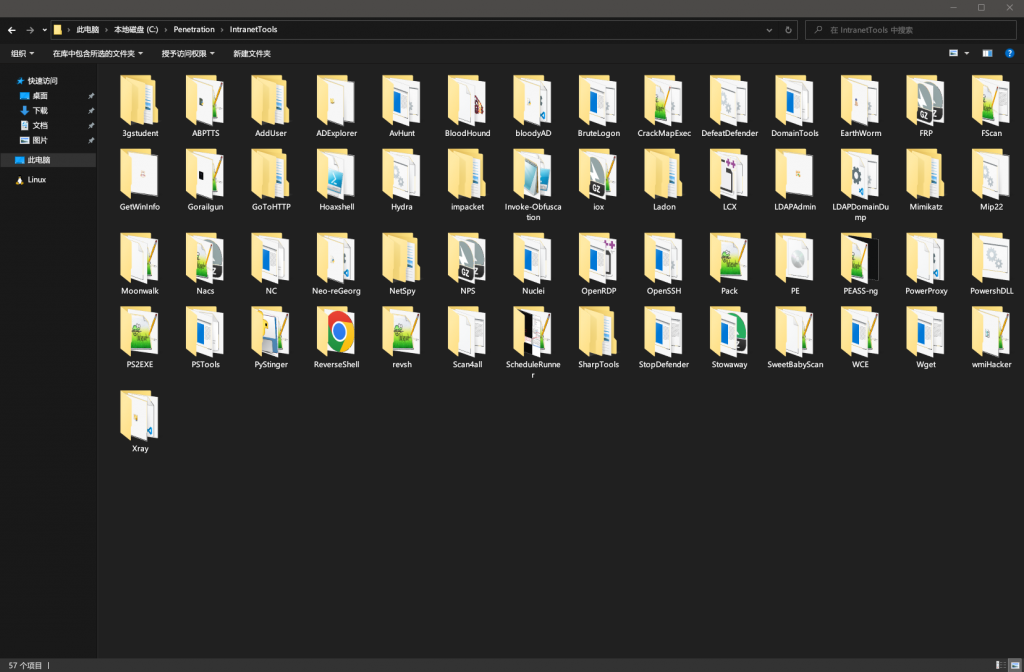Viewport: 1024px width, 672px height.
Task: Select 此电脑 in navigation pane
Action: tap(48, 160)
